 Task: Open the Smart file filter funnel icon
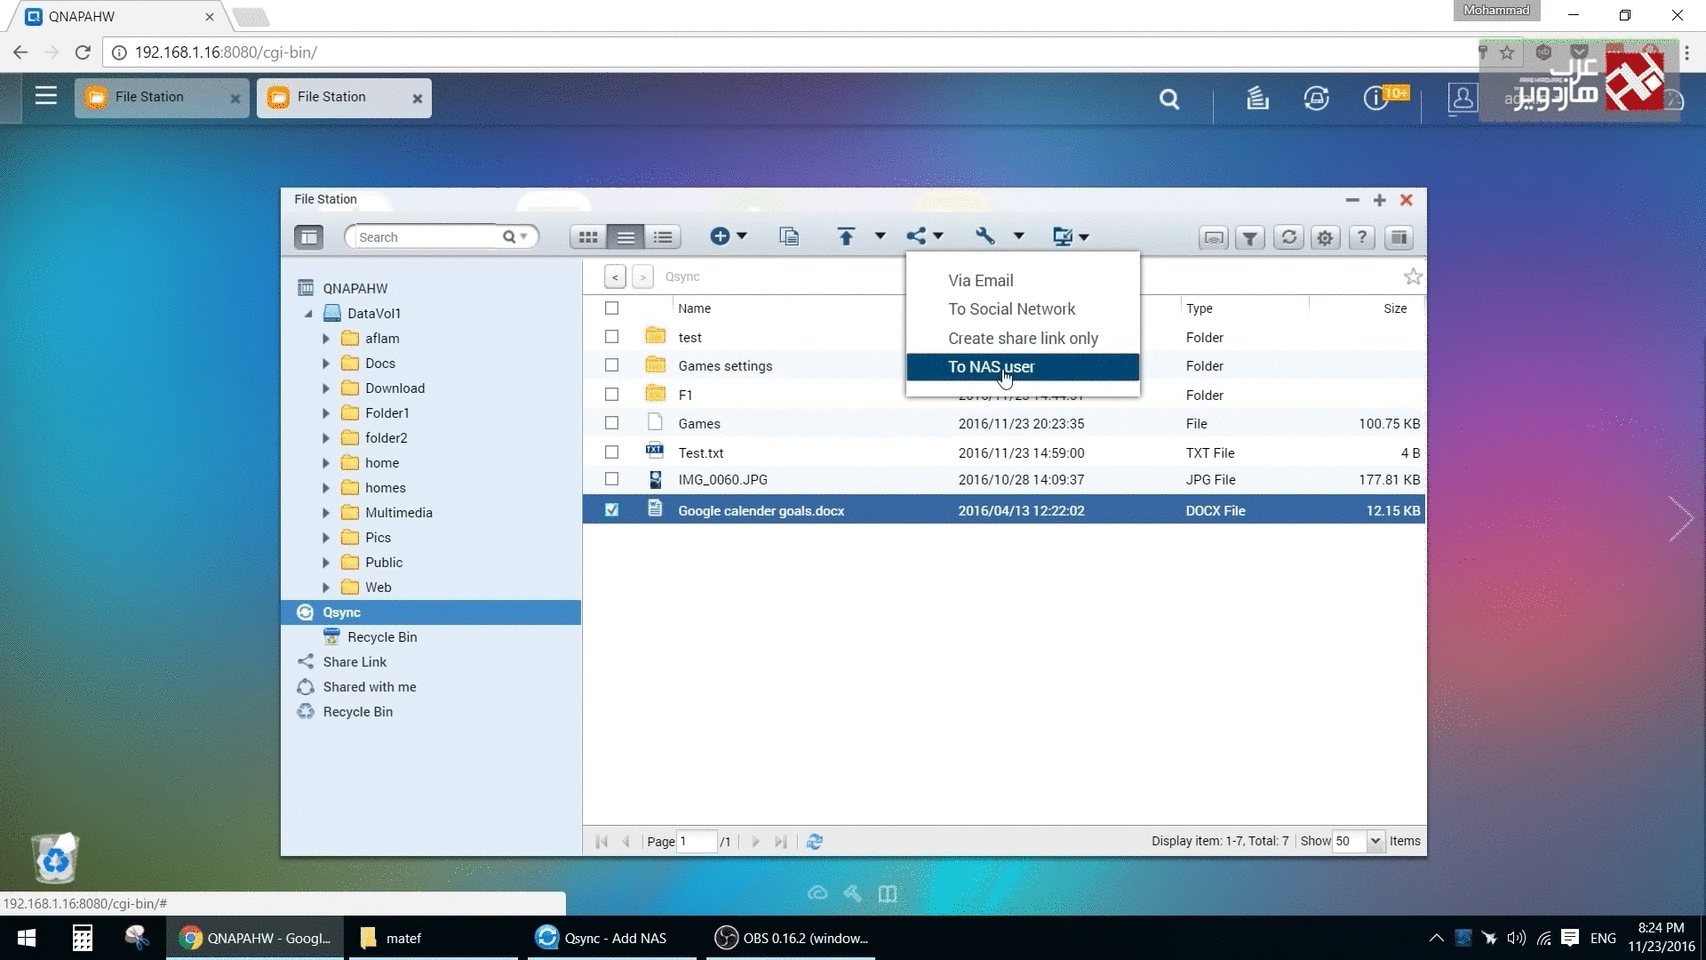tap(1250, 237)
